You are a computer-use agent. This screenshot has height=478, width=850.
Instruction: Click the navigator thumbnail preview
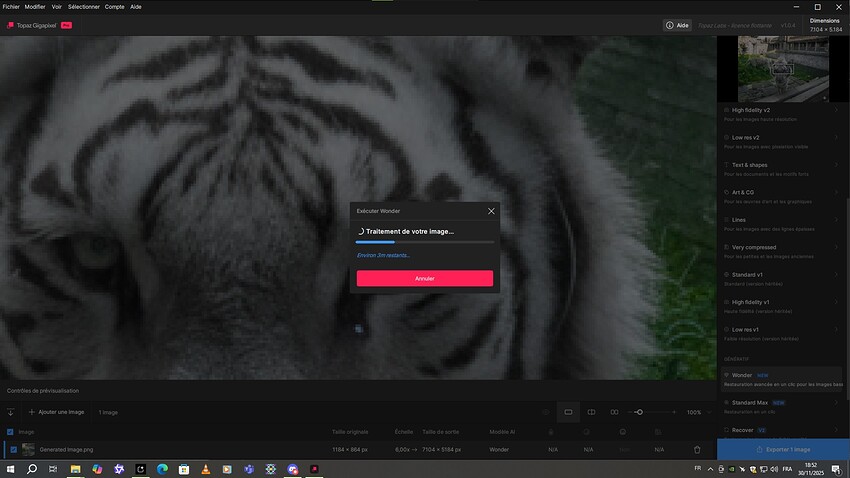780,67
